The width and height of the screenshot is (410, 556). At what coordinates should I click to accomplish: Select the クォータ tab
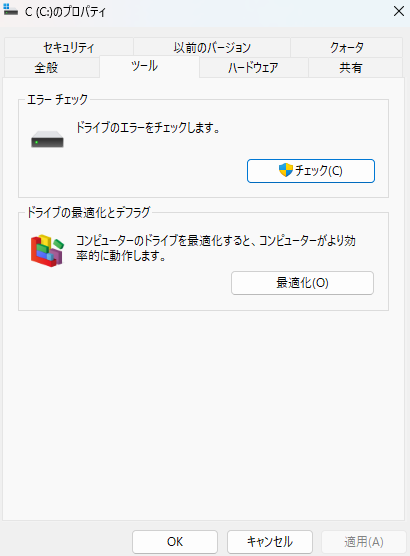pyautogui.click(x=347, y=47)
